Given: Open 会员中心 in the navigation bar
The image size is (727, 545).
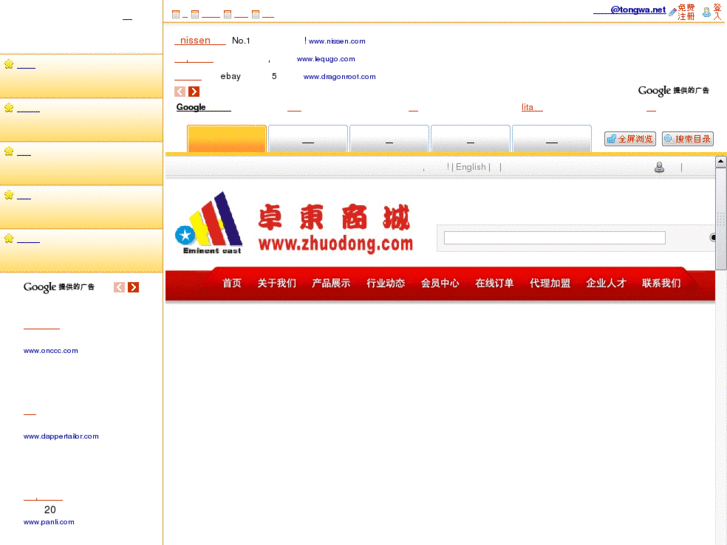Looking at the screenshot, I should (440, 283).
